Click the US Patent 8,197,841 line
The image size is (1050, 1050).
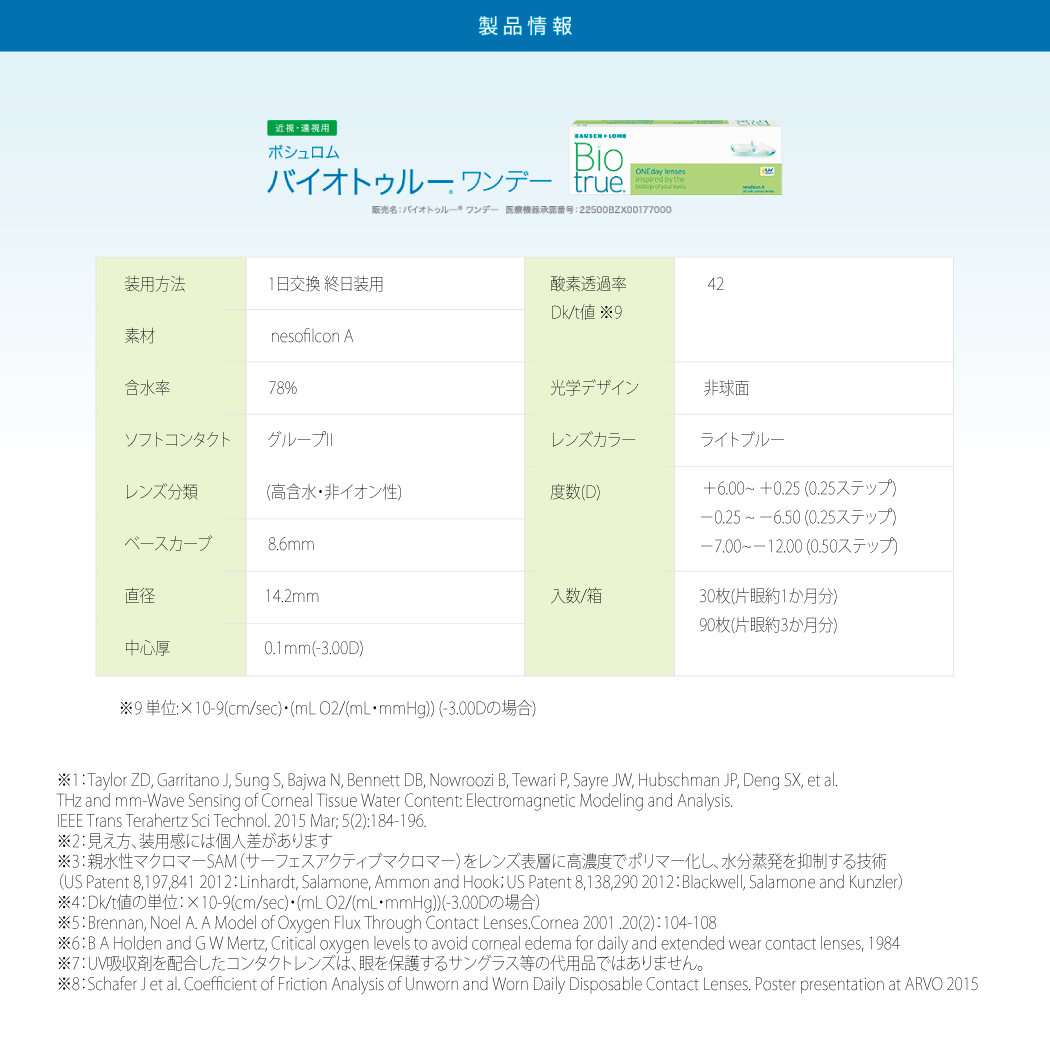point(481,882)
